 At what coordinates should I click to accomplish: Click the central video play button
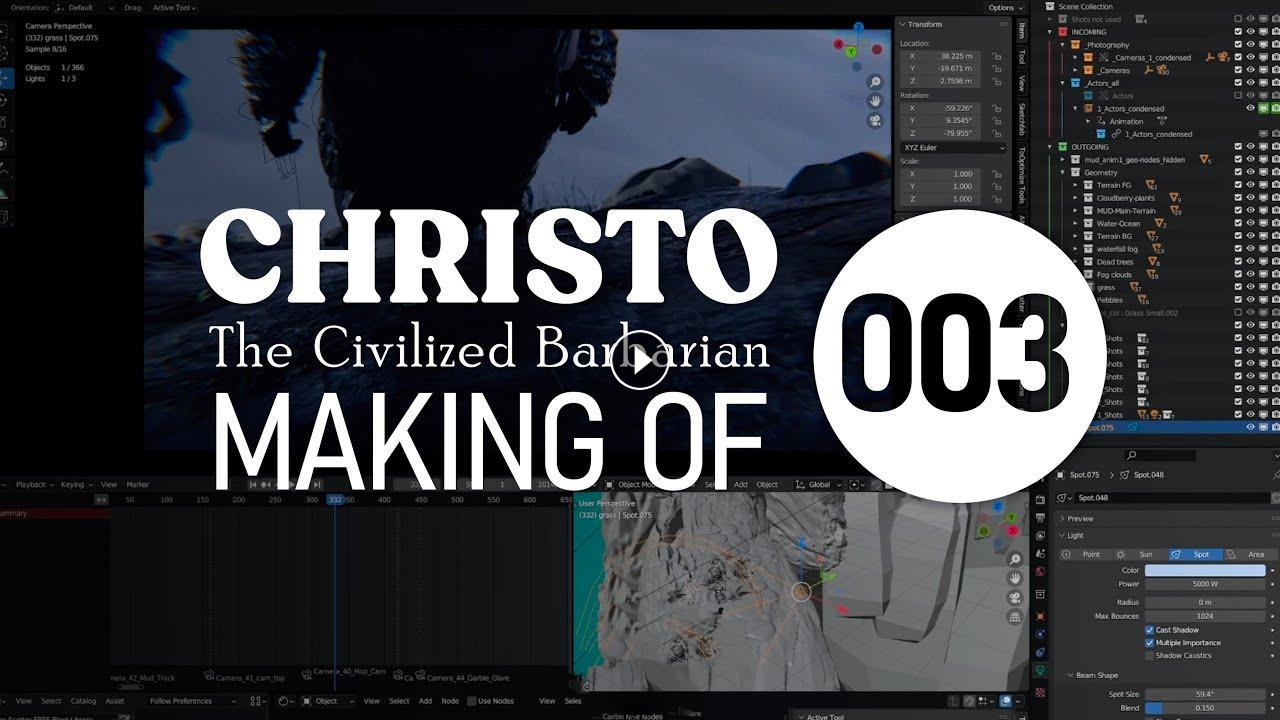pyautogui.click(x=639, y=361)
